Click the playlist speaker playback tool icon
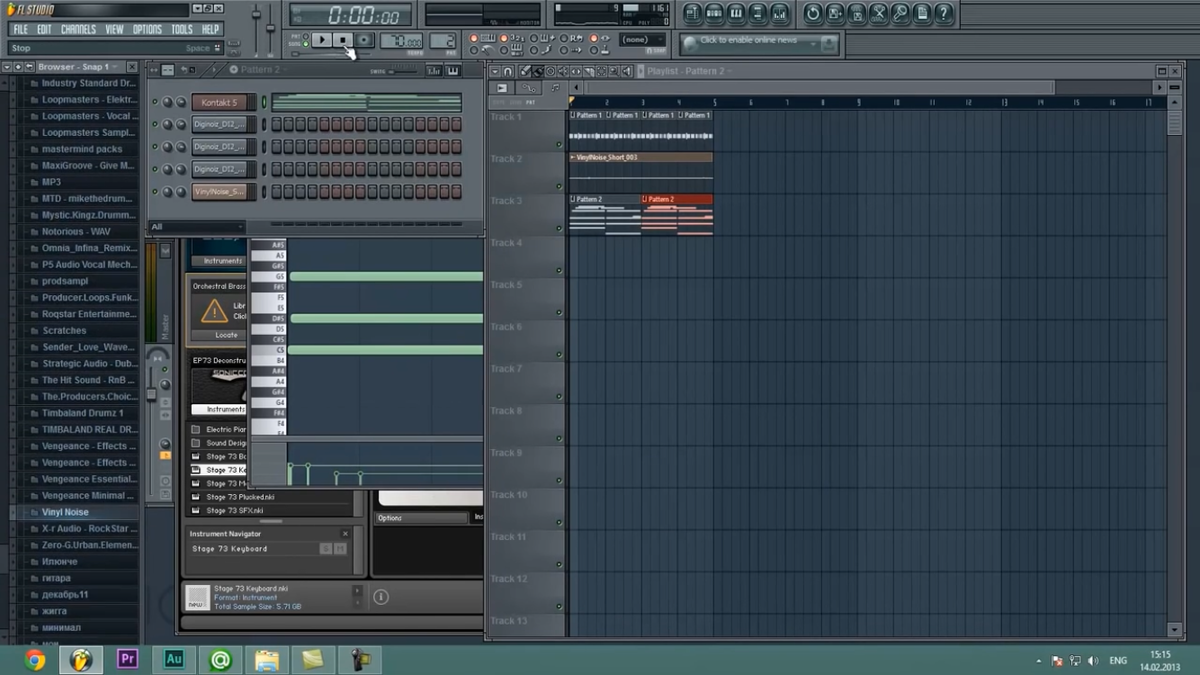The width and height of the screenshot is (1200, 675). point(627,71)
